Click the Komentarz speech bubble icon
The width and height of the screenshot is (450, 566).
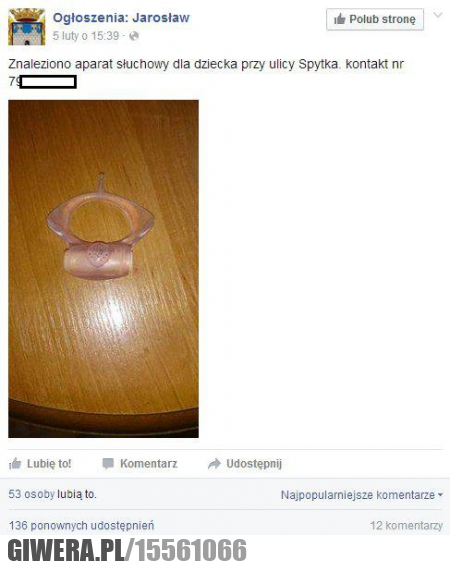pyautogui.click(x=108, y=463)
